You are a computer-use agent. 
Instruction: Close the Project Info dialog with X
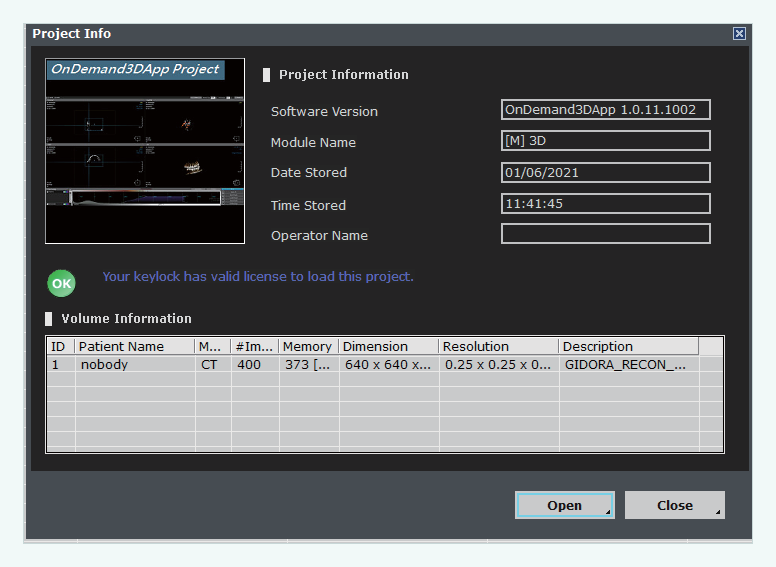[x=739, y=33]
